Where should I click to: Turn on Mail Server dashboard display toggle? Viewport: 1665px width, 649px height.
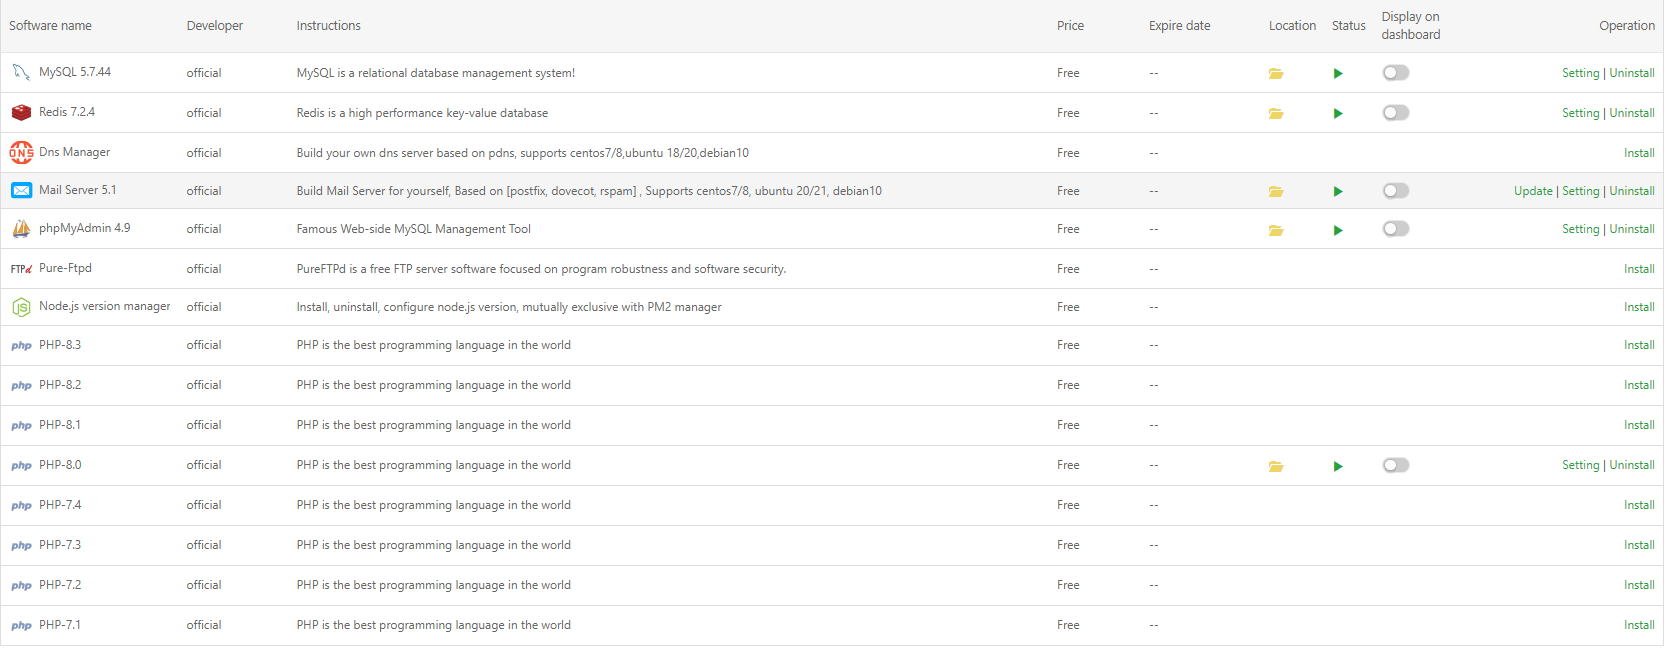point(1396,191)
